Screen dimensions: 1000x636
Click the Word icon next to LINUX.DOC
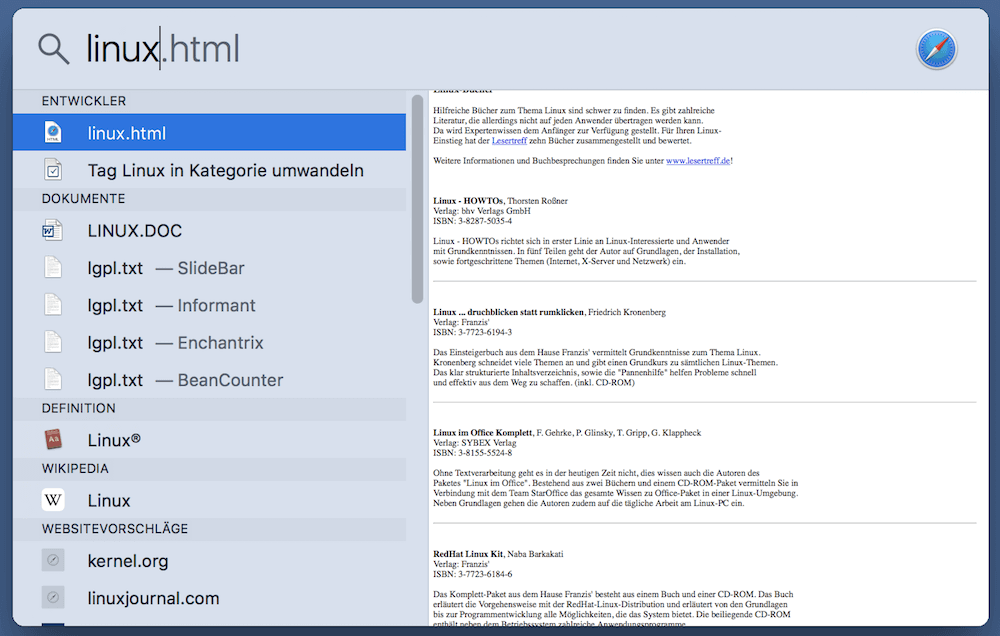coord(53,230)
